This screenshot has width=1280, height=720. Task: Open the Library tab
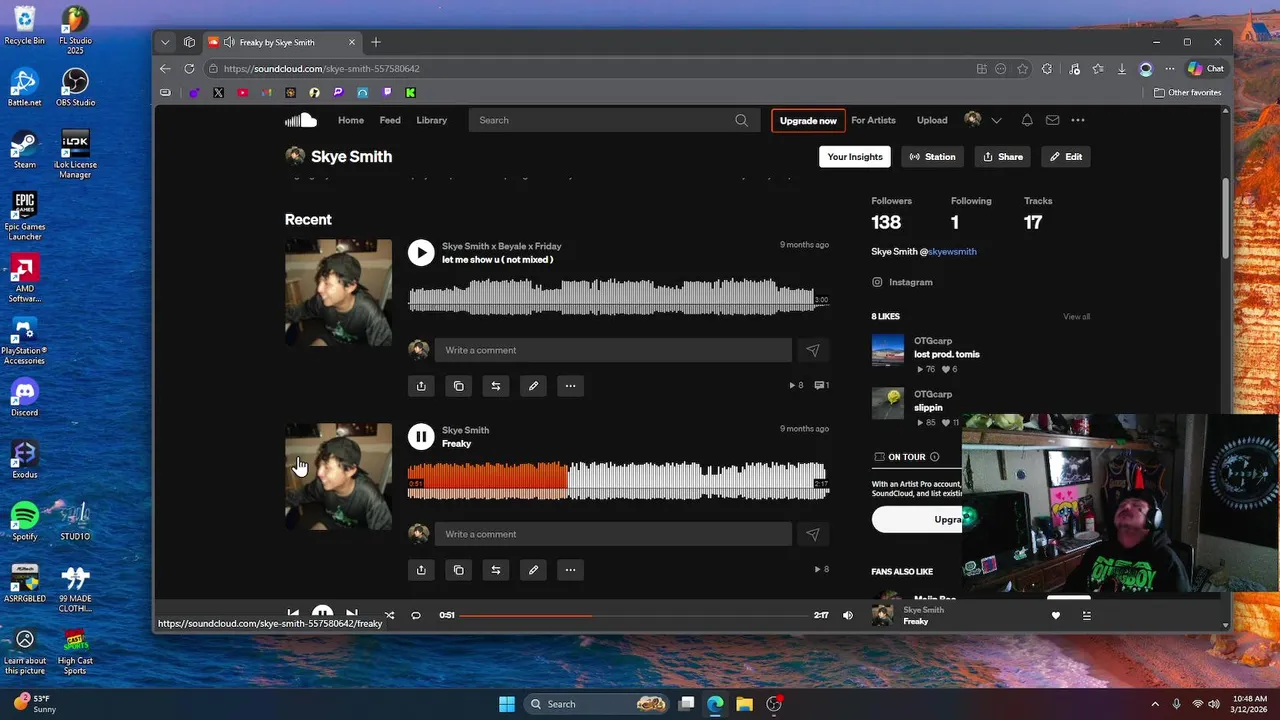pos(432,120)
